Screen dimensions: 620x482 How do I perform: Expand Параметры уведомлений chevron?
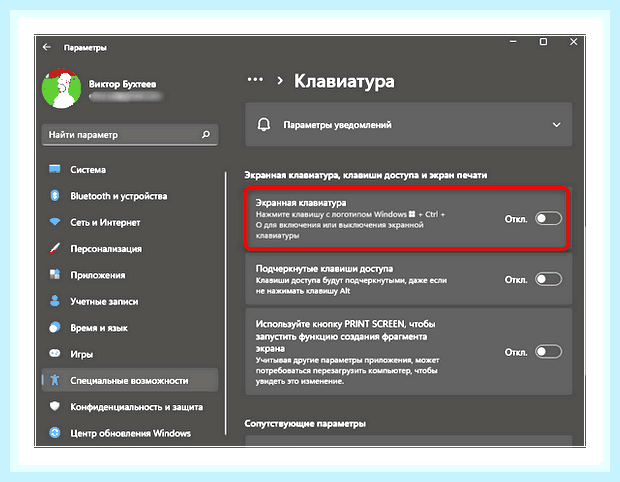click(556, 125)
